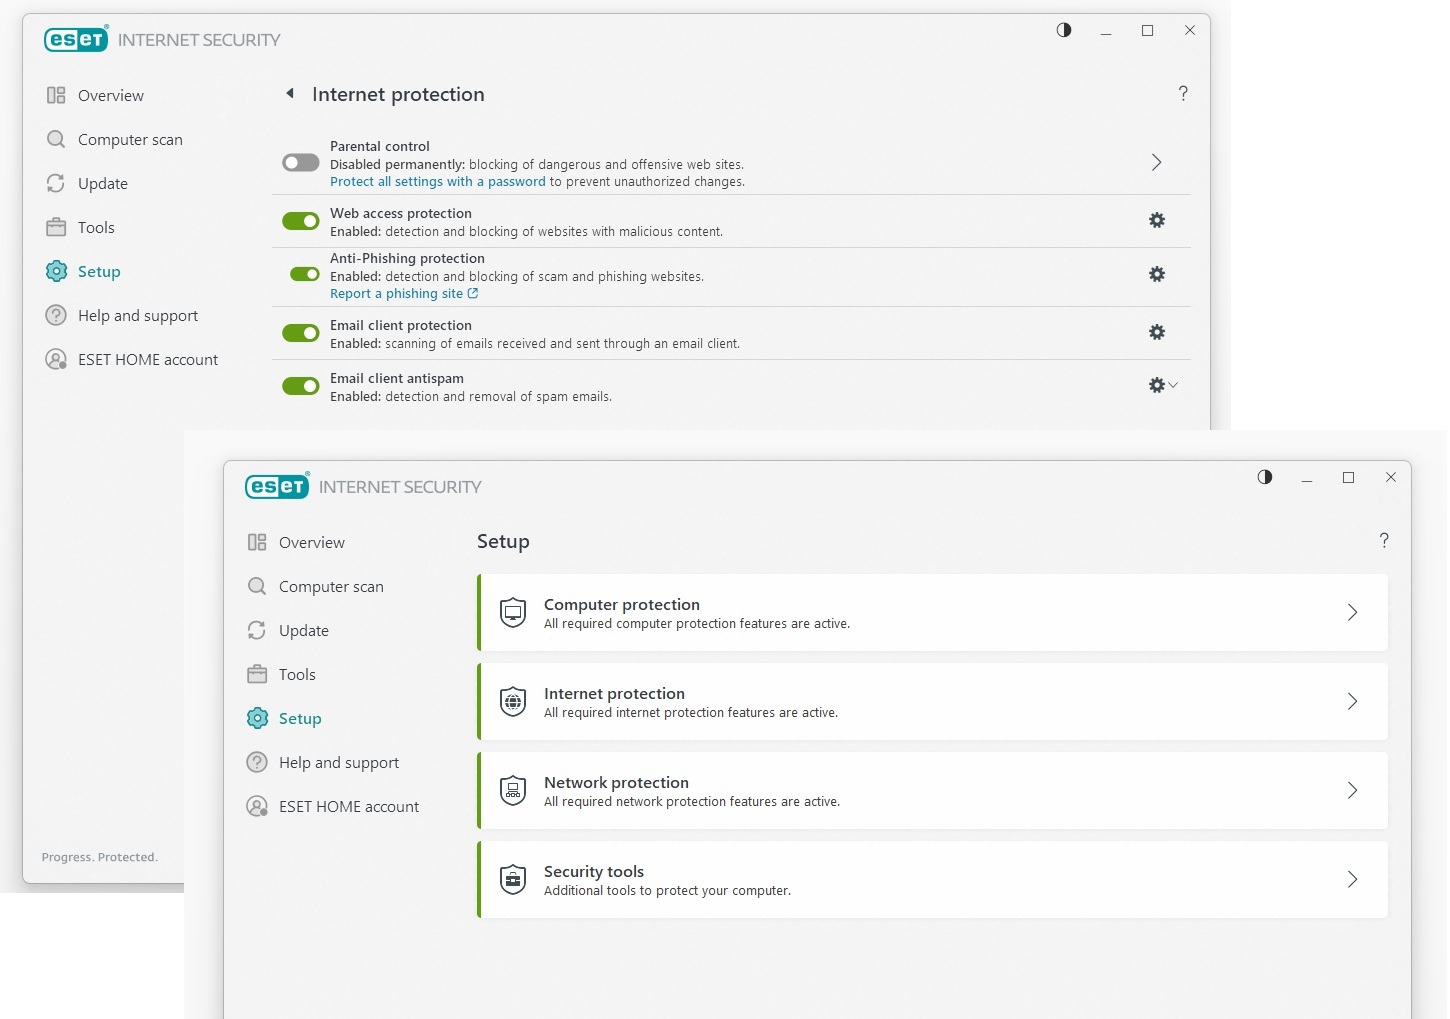Toggle the Parental control switch
1450x1019 pixels.
point(300,163)
